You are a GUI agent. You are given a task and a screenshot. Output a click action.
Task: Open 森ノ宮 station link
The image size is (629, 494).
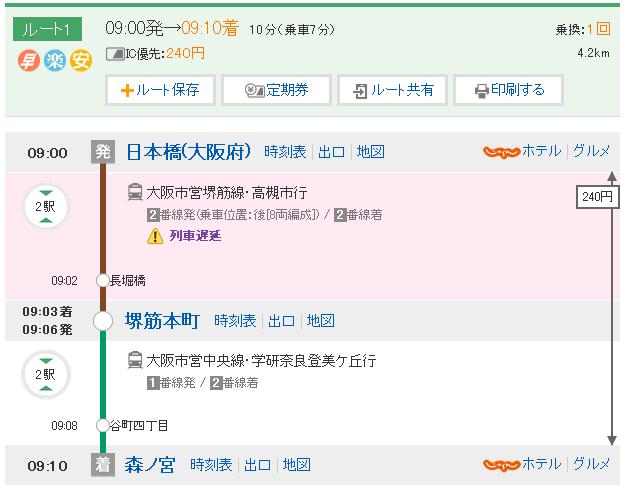pyautogui.click(x=150, y=466)
